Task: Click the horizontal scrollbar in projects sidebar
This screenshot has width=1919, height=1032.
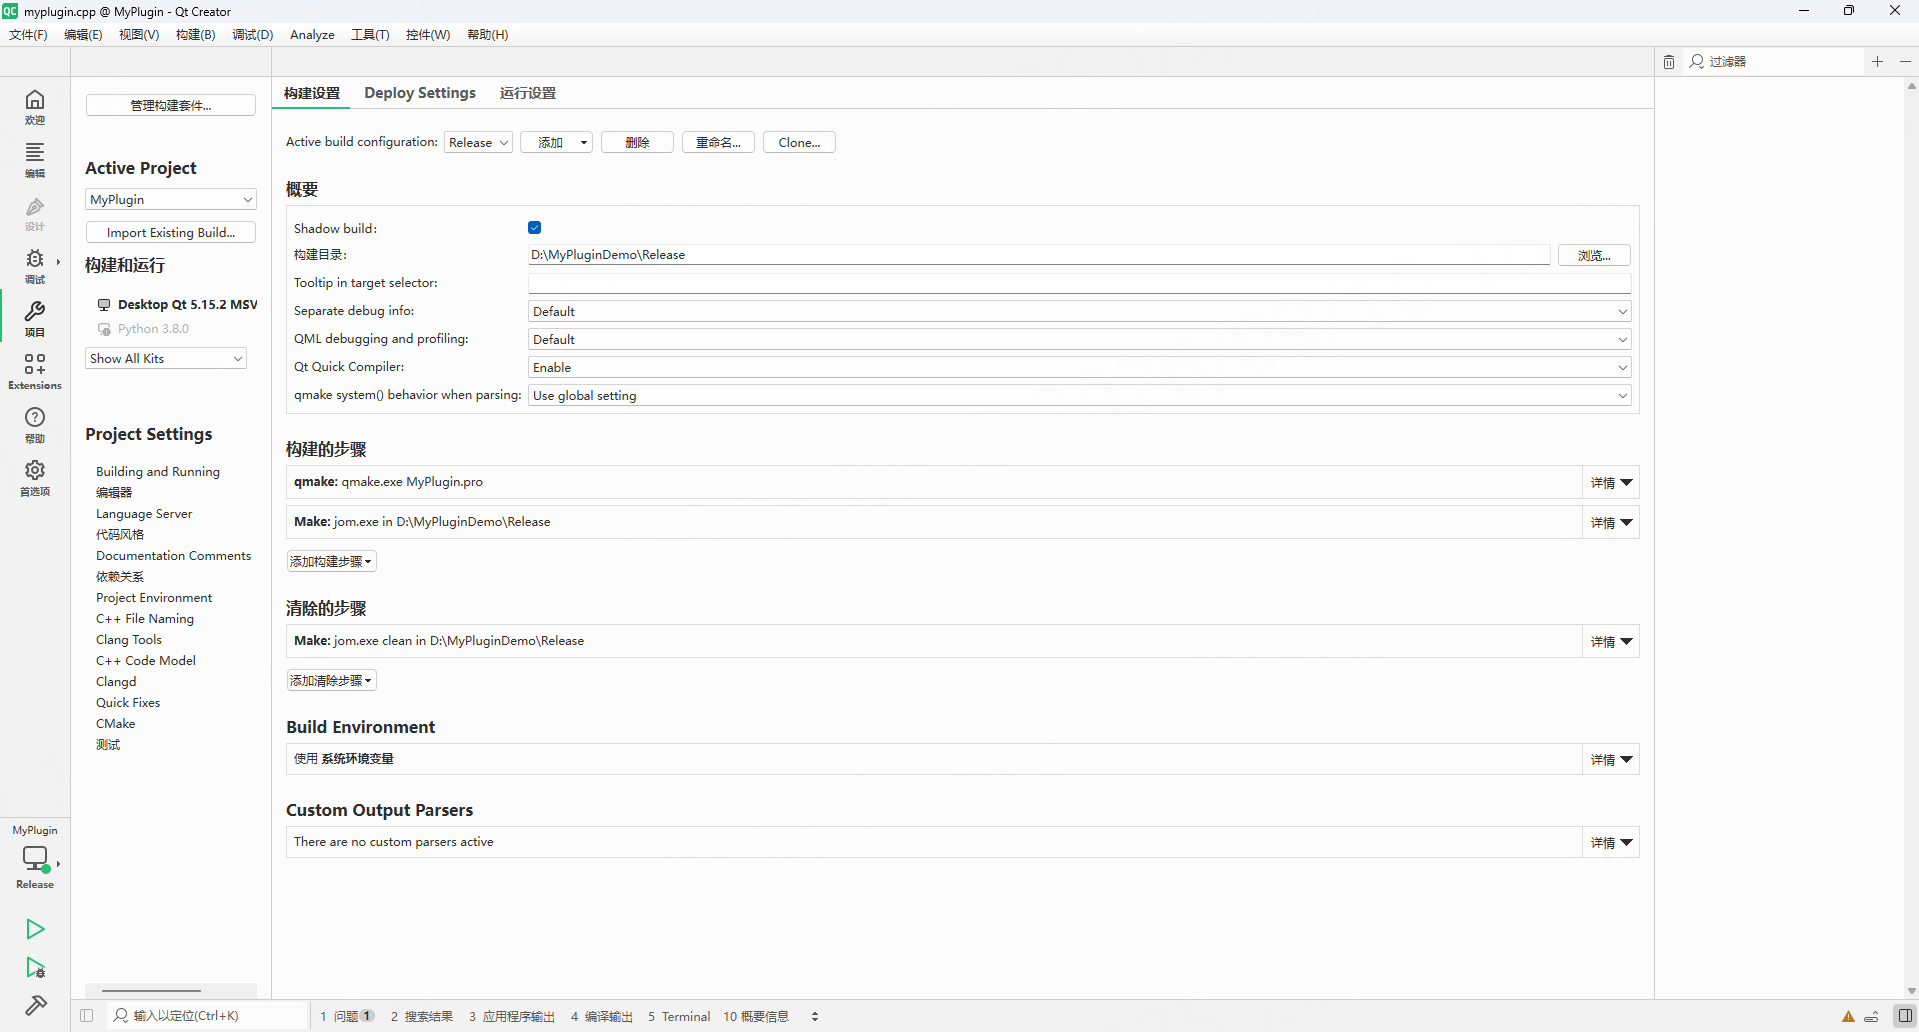Action: coord(152,991)
